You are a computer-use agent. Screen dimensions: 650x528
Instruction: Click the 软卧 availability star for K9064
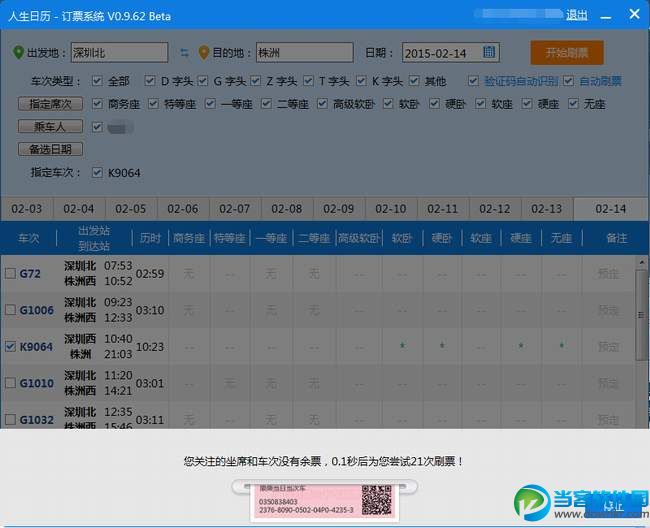[402, 345]
